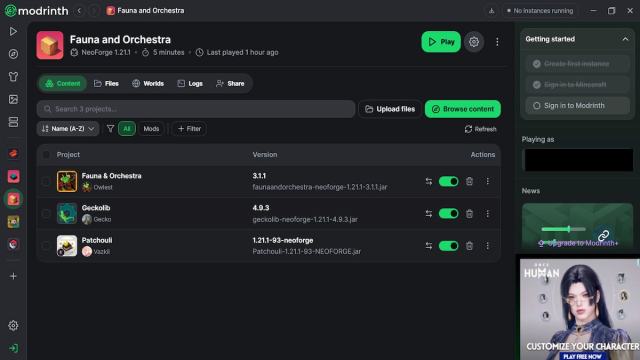Switch version of Fauna & Orchestra
Viewport: 640px width, 360px height.
429,181
